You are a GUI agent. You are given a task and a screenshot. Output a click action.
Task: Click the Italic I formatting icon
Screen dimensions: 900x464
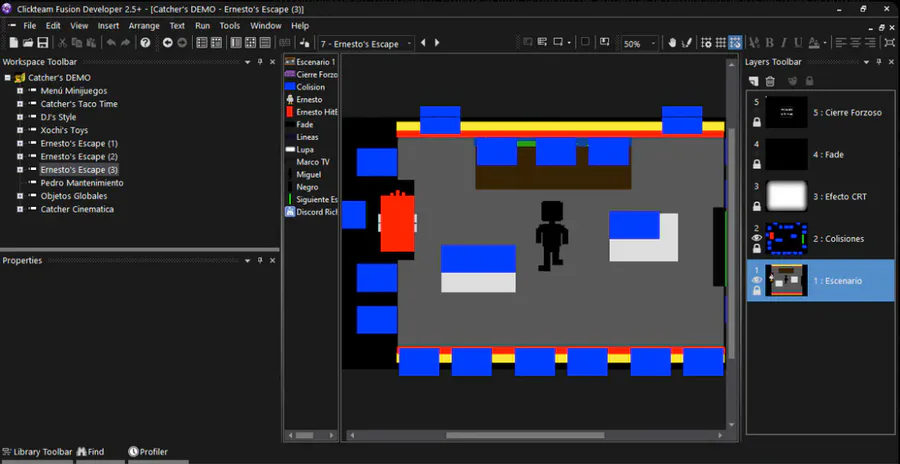(x=784, y=42)
